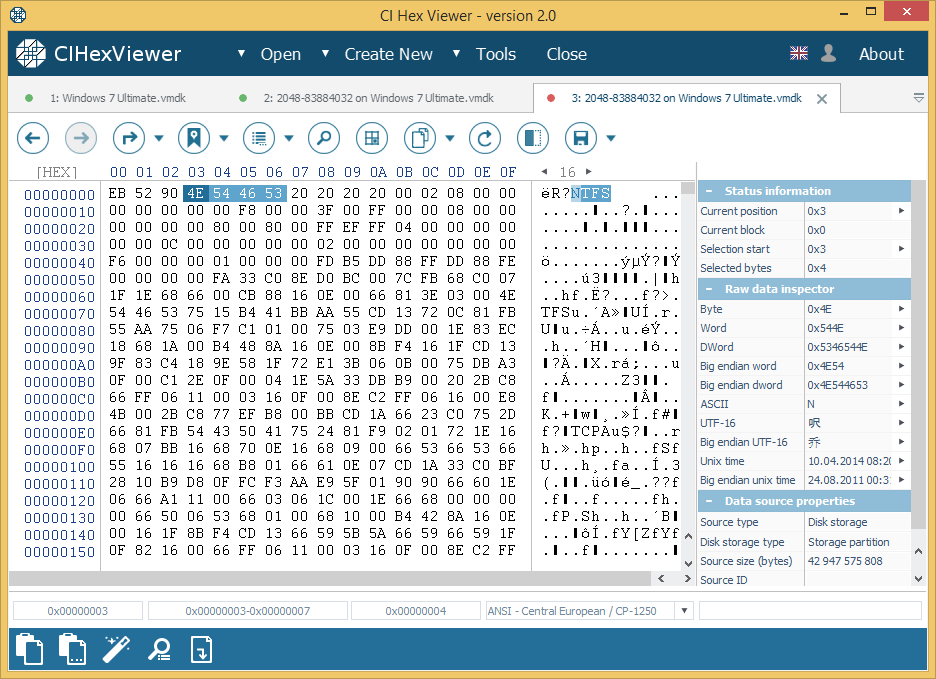Click the export file arrow icon
This screenshot has height=679, width=936.
click(x=201, y=649)
